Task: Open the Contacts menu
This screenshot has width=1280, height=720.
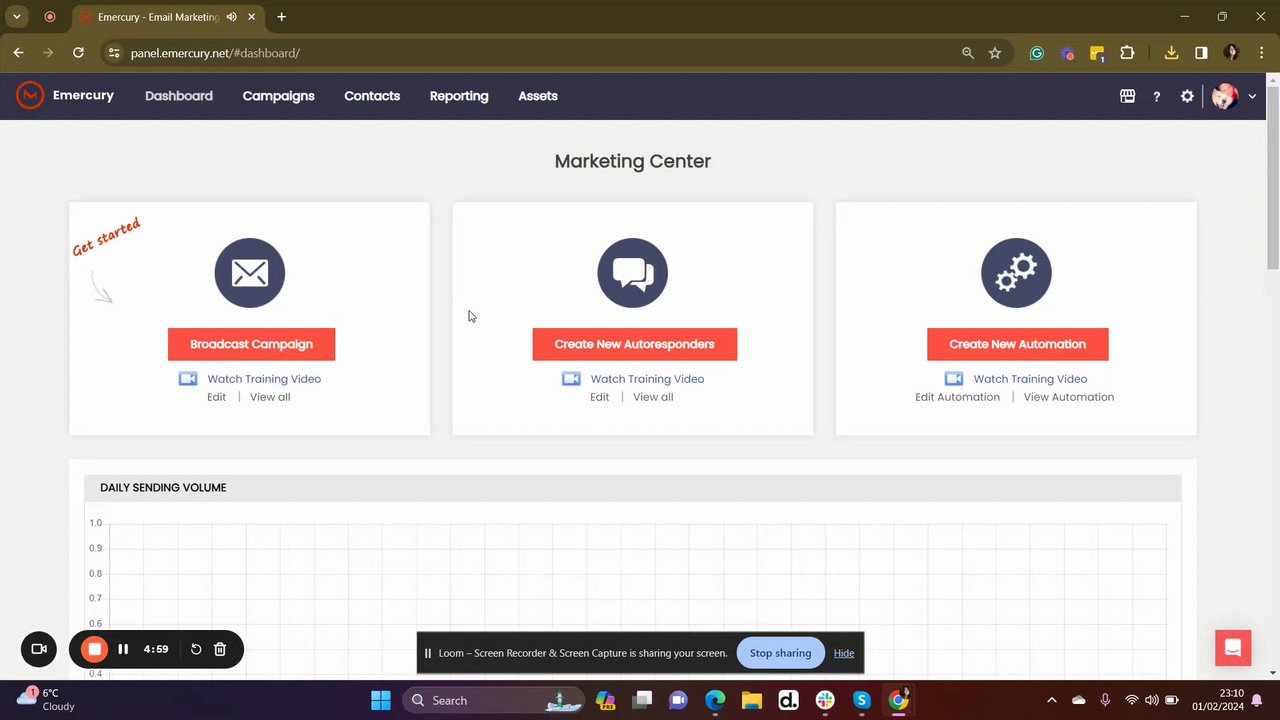Action: tap(372, 96)
